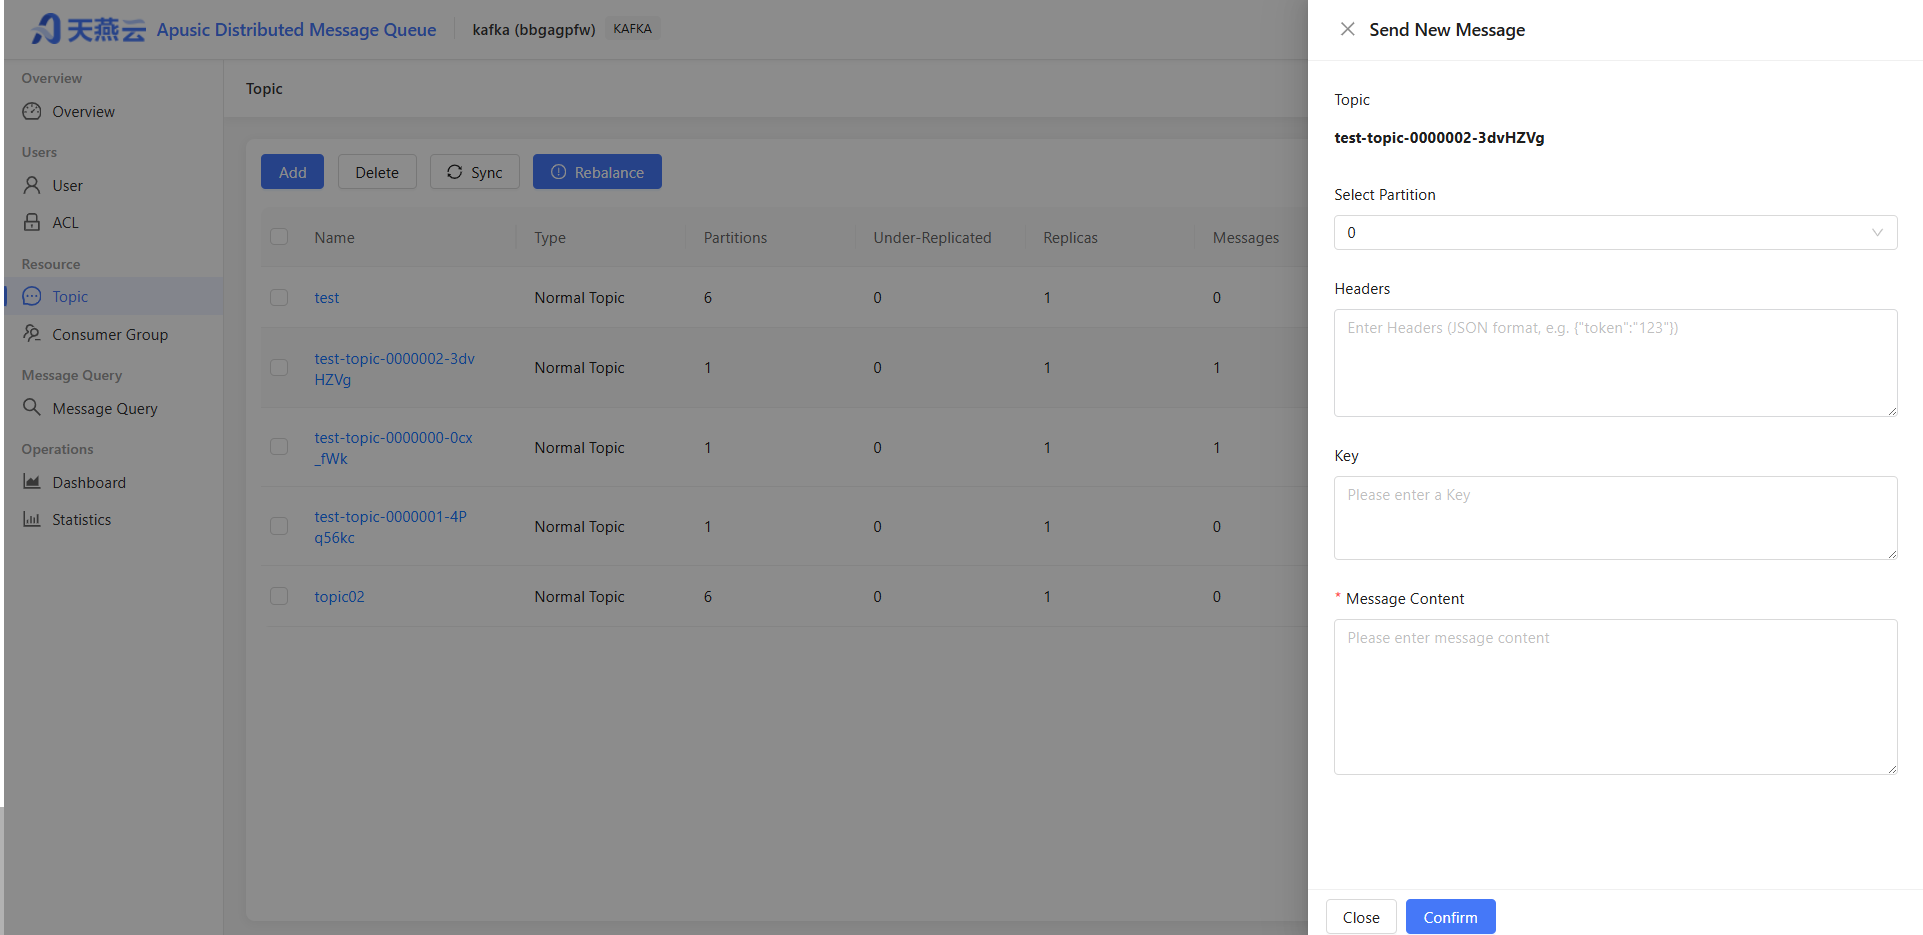Open test-topic-0000000-0cx_fWk topic link
This screenshot has height=935, width=1923.
tap(393, 448)
